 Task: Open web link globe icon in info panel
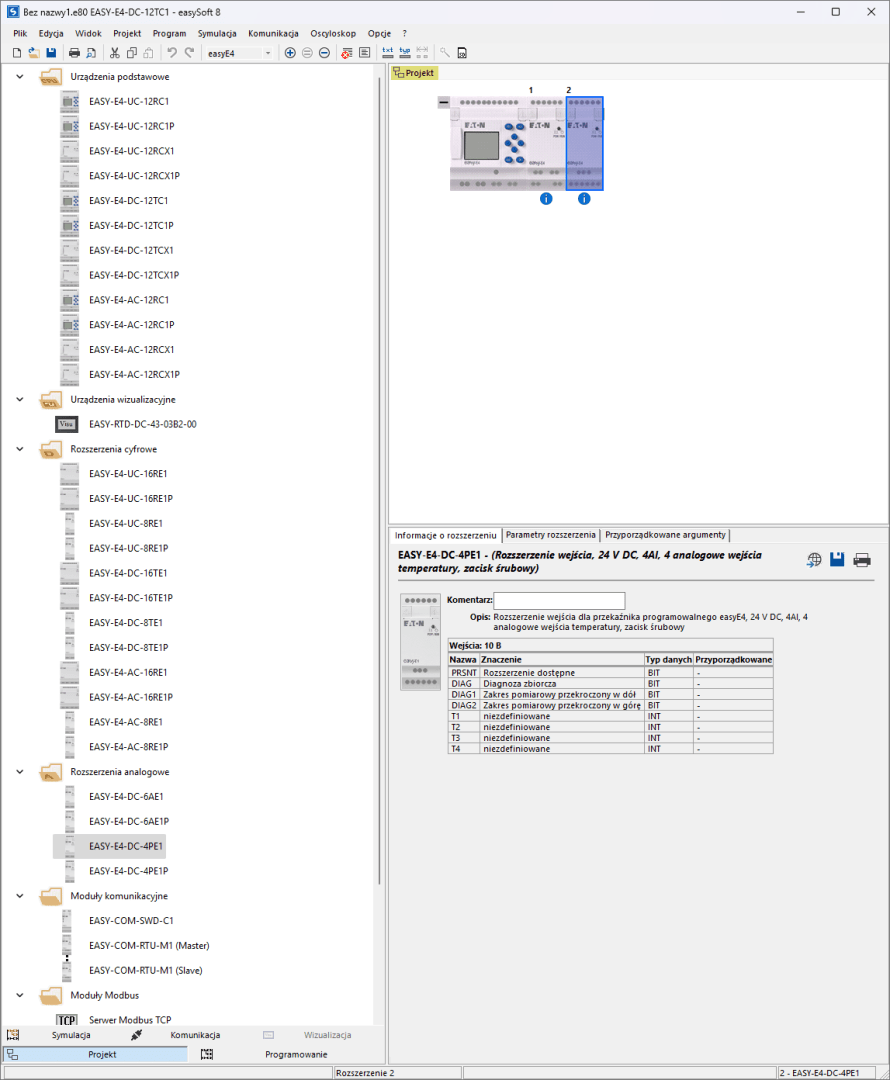coord(815,560)
